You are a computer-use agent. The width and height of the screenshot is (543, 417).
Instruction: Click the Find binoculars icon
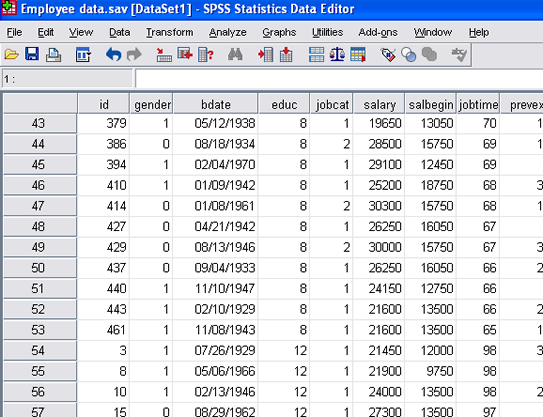[x=235, y=55]
